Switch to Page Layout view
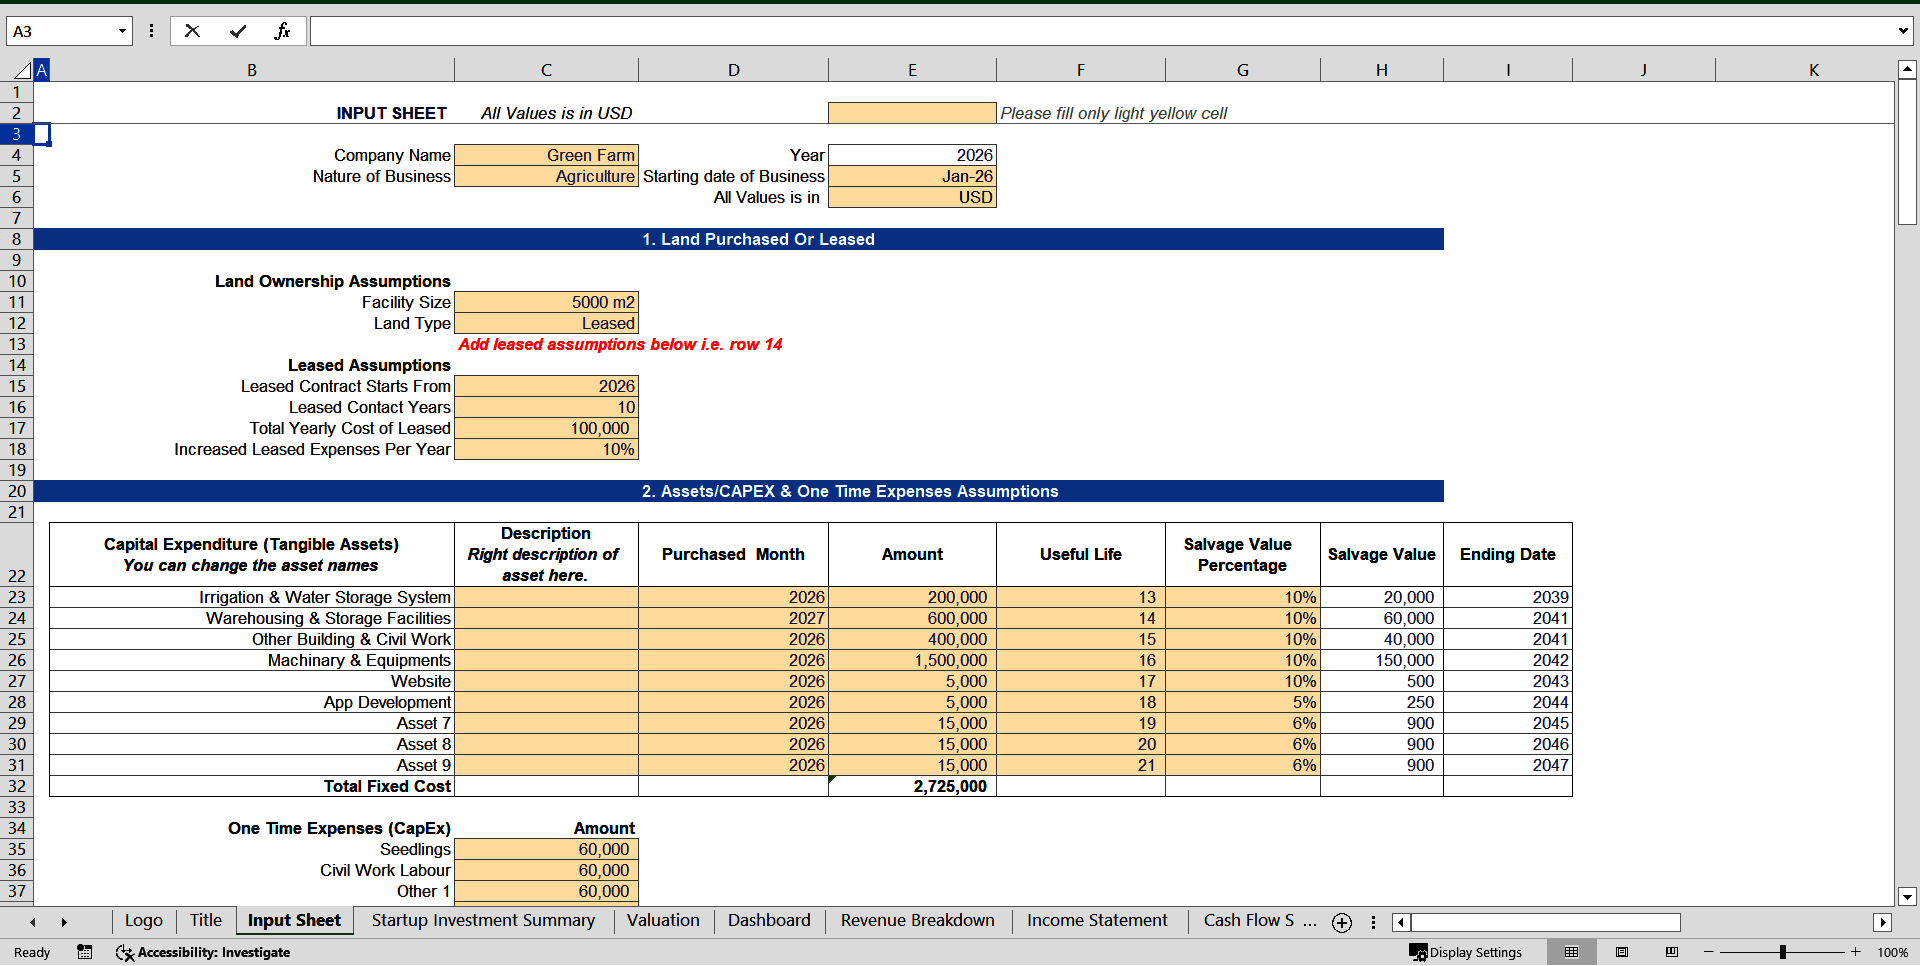The image size is (1920, 966). (1621, 952)
